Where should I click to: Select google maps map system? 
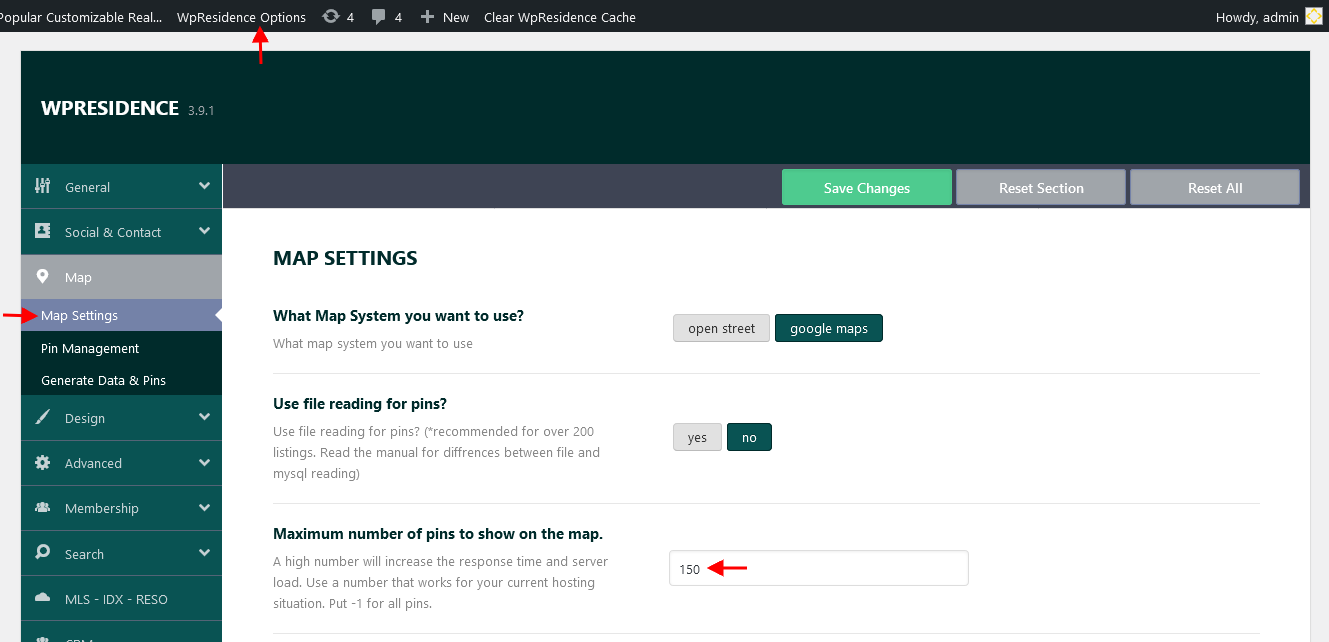click(x=829, y=328)
